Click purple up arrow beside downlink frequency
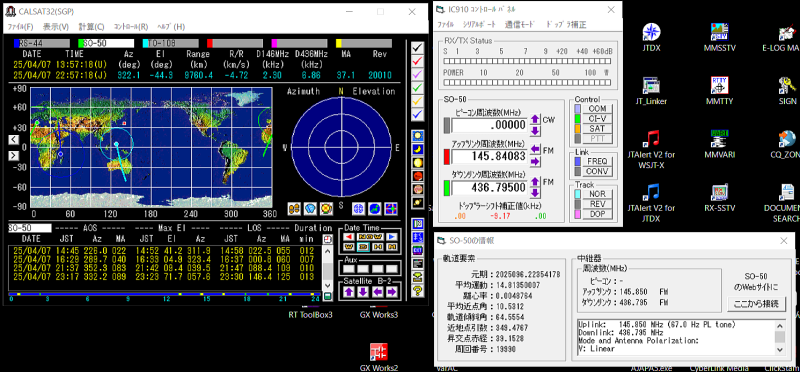 click(535, 181)
